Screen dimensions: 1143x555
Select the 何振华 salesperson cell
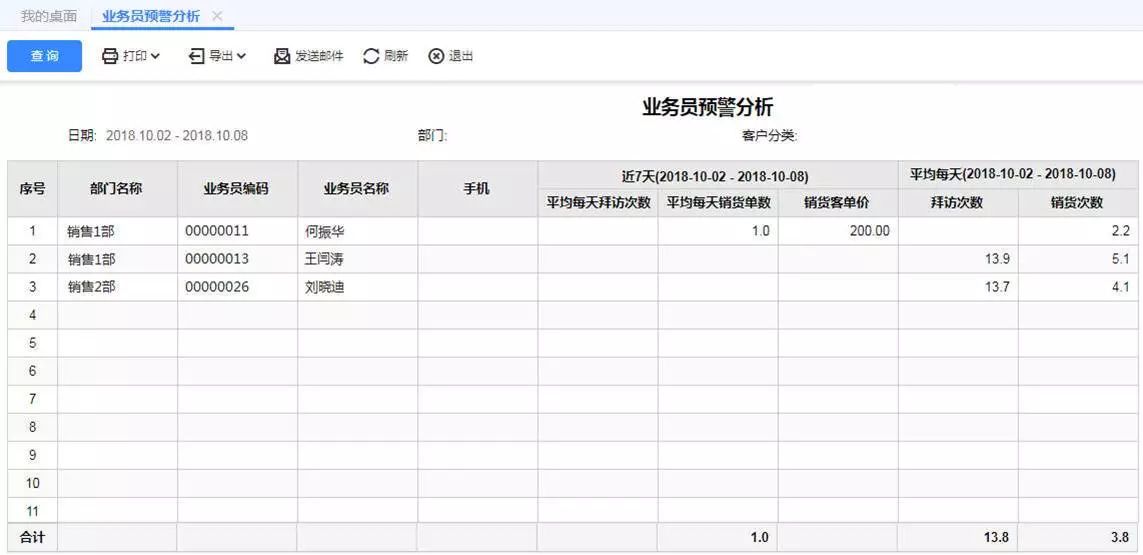click(326, 231)
